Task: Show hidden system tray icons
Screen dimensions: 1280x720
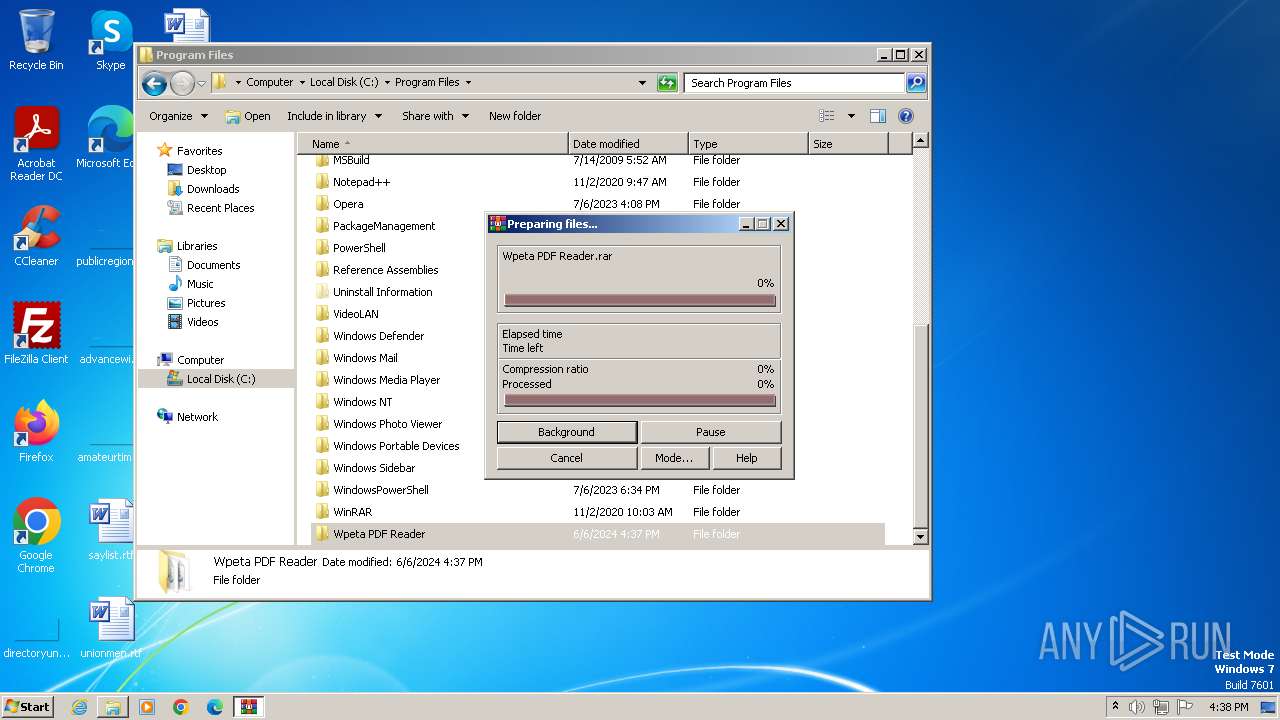Action: tap(1115, 706)
